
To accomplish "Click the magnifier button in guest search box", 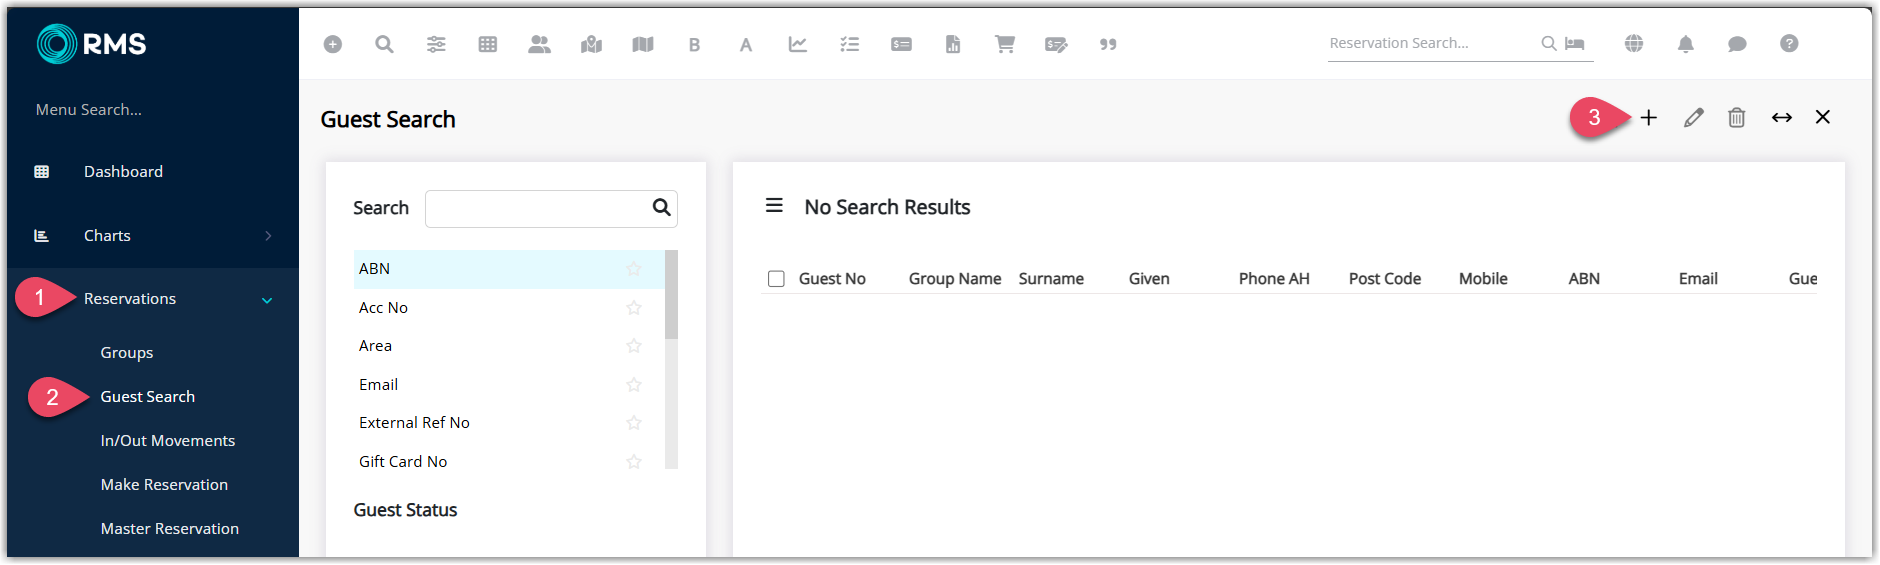I will [661, 207].
